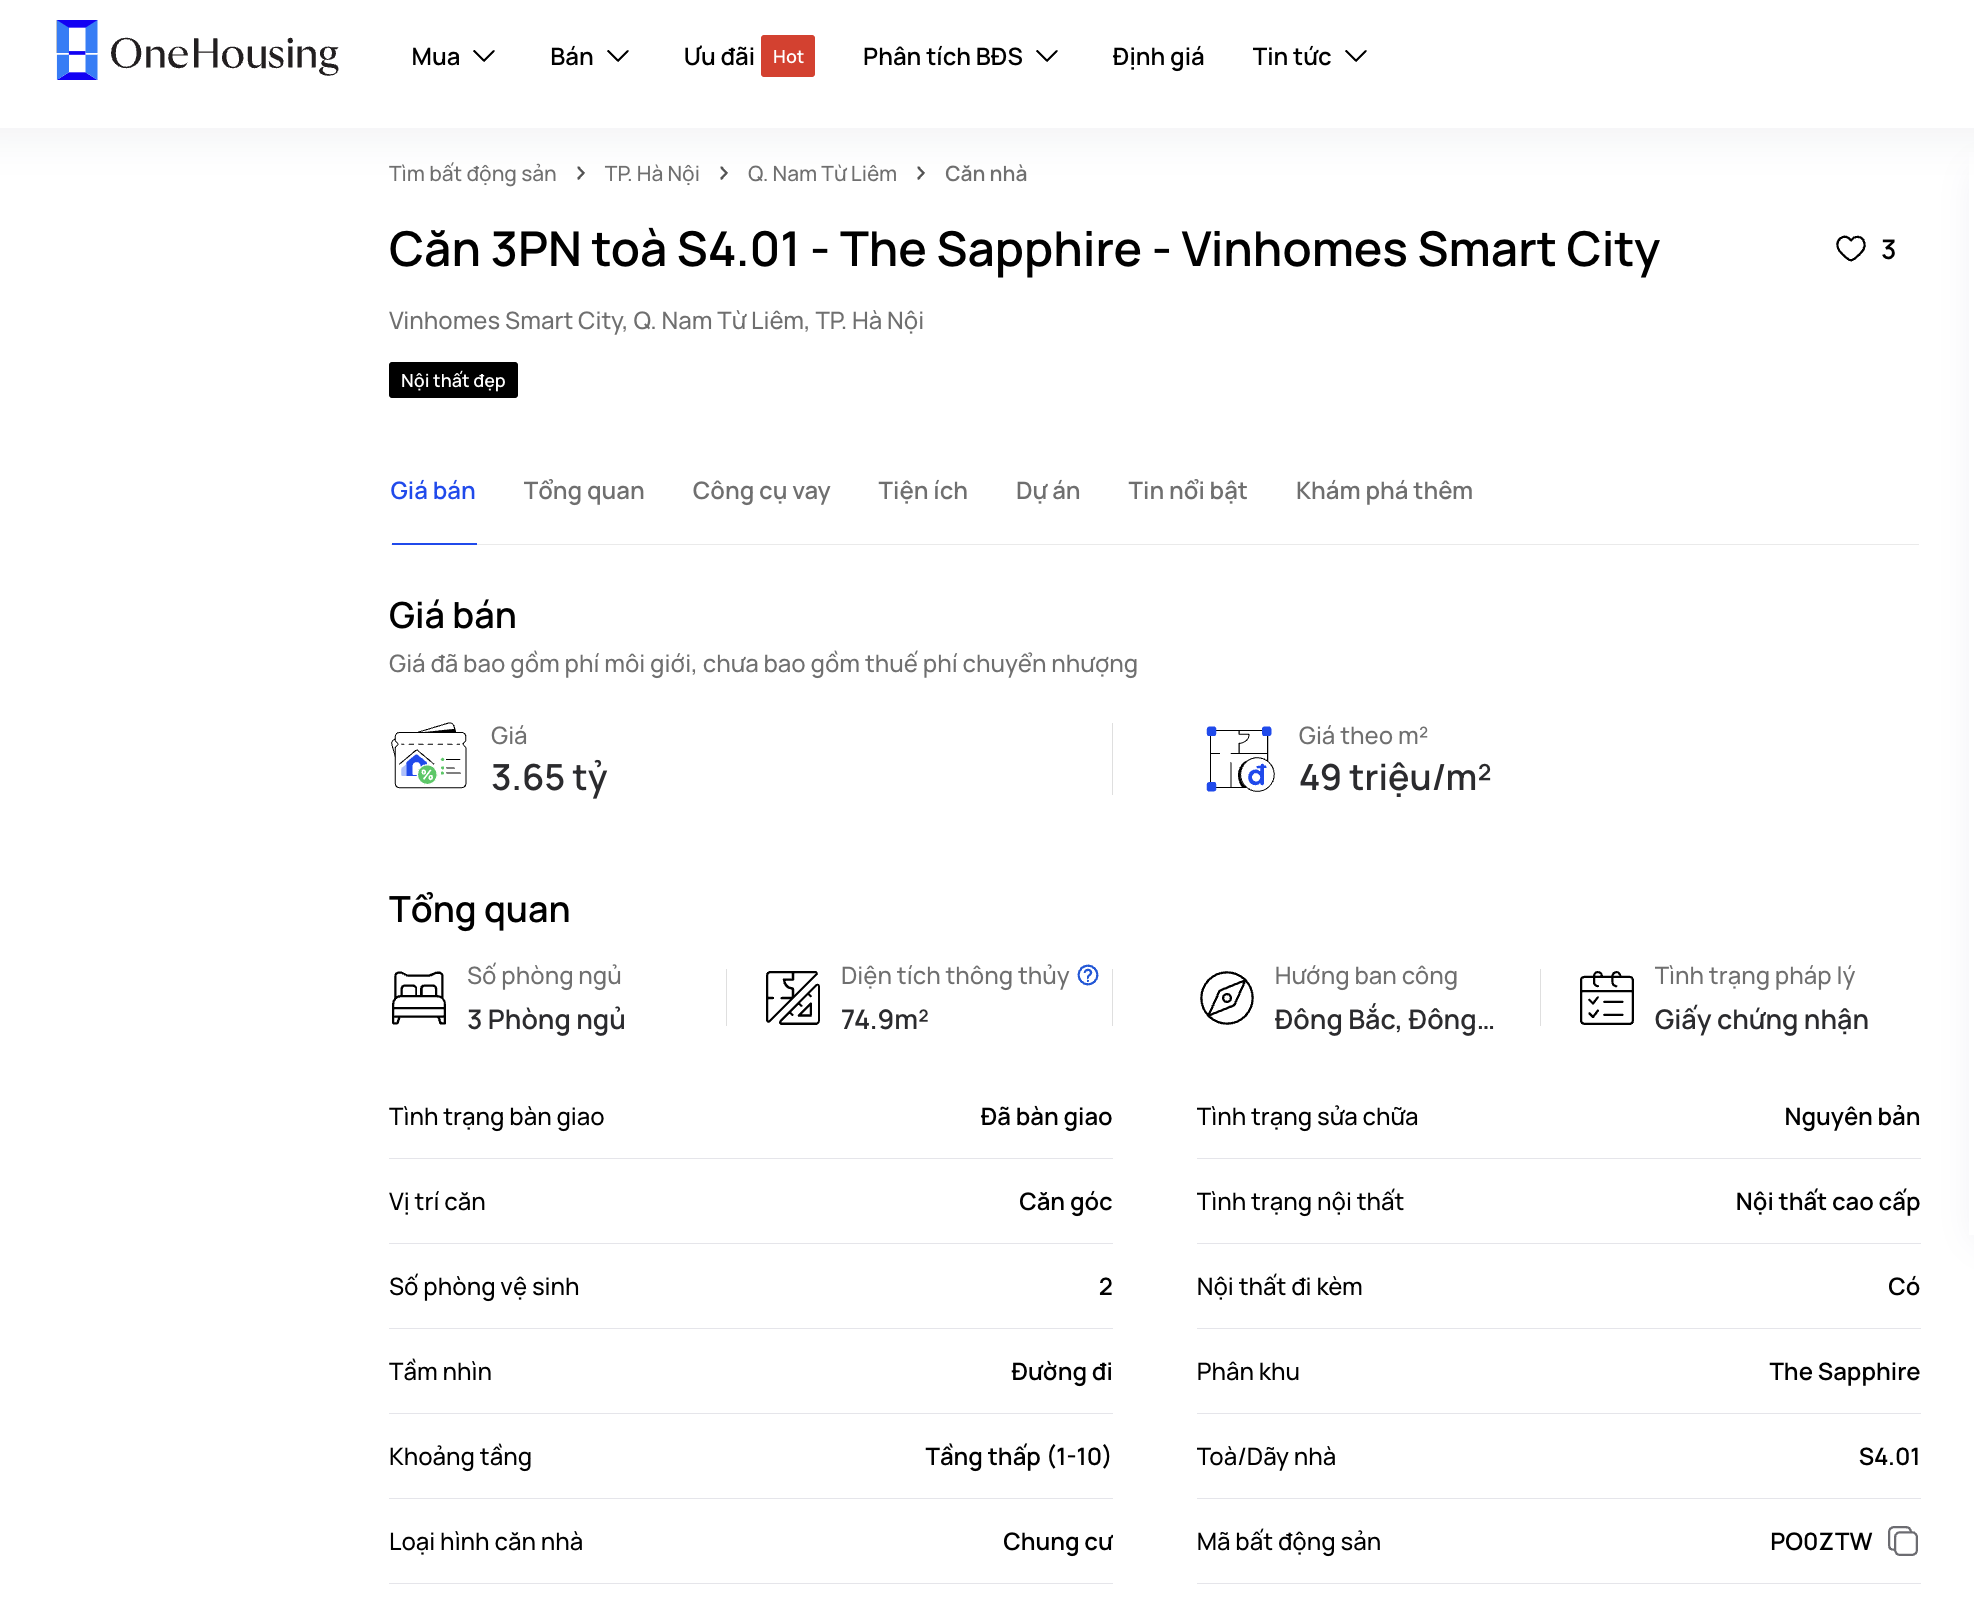The image size is (1974, 1602).
Task: Click the Nguyên bản value
Action: 1852,1116
